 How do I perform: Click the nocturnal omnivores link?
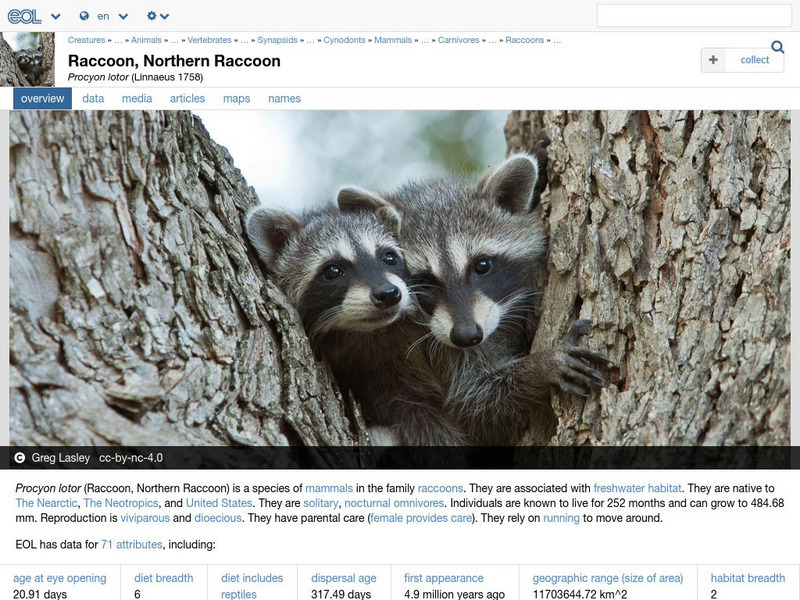(394, 503)
